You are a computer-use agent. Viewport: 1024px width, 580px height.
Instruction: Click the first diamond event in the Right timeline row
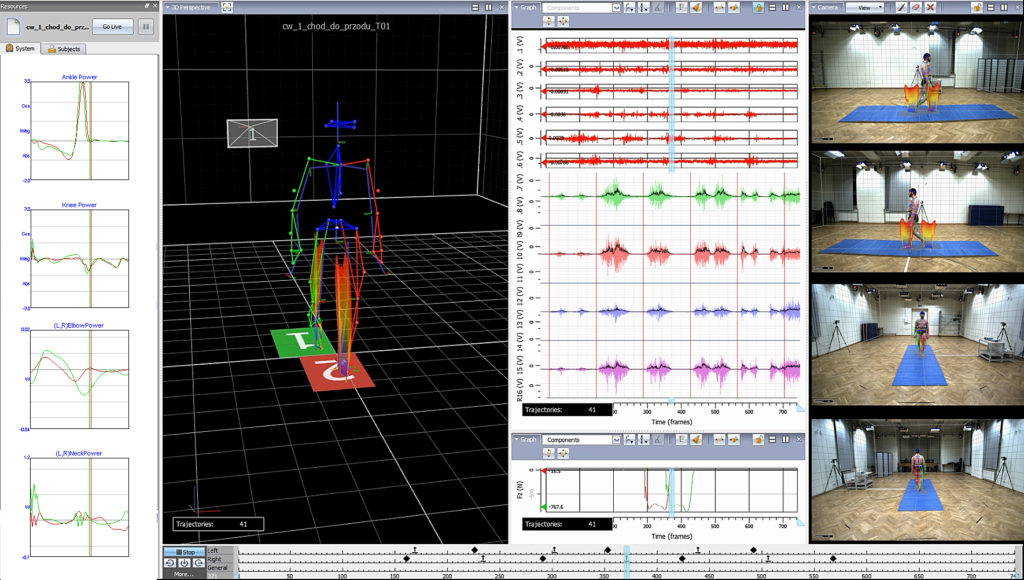pyautogui.click(x=407, y=559)
